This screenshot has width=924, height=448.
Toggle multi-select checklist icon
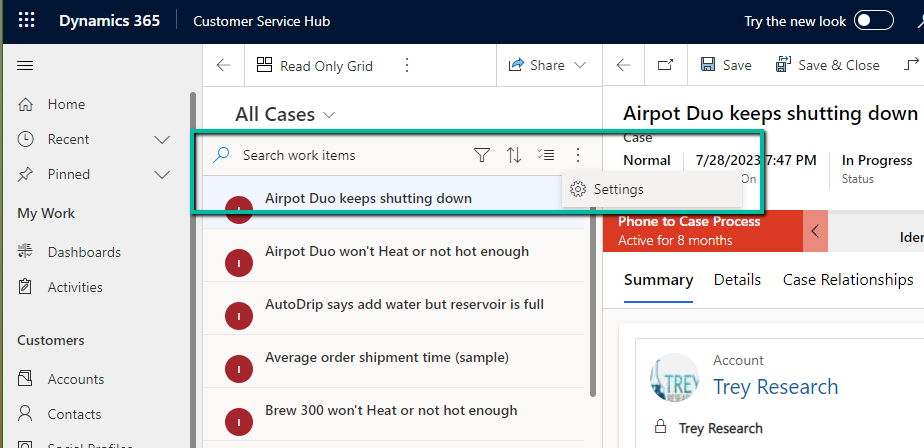(546, 155)
